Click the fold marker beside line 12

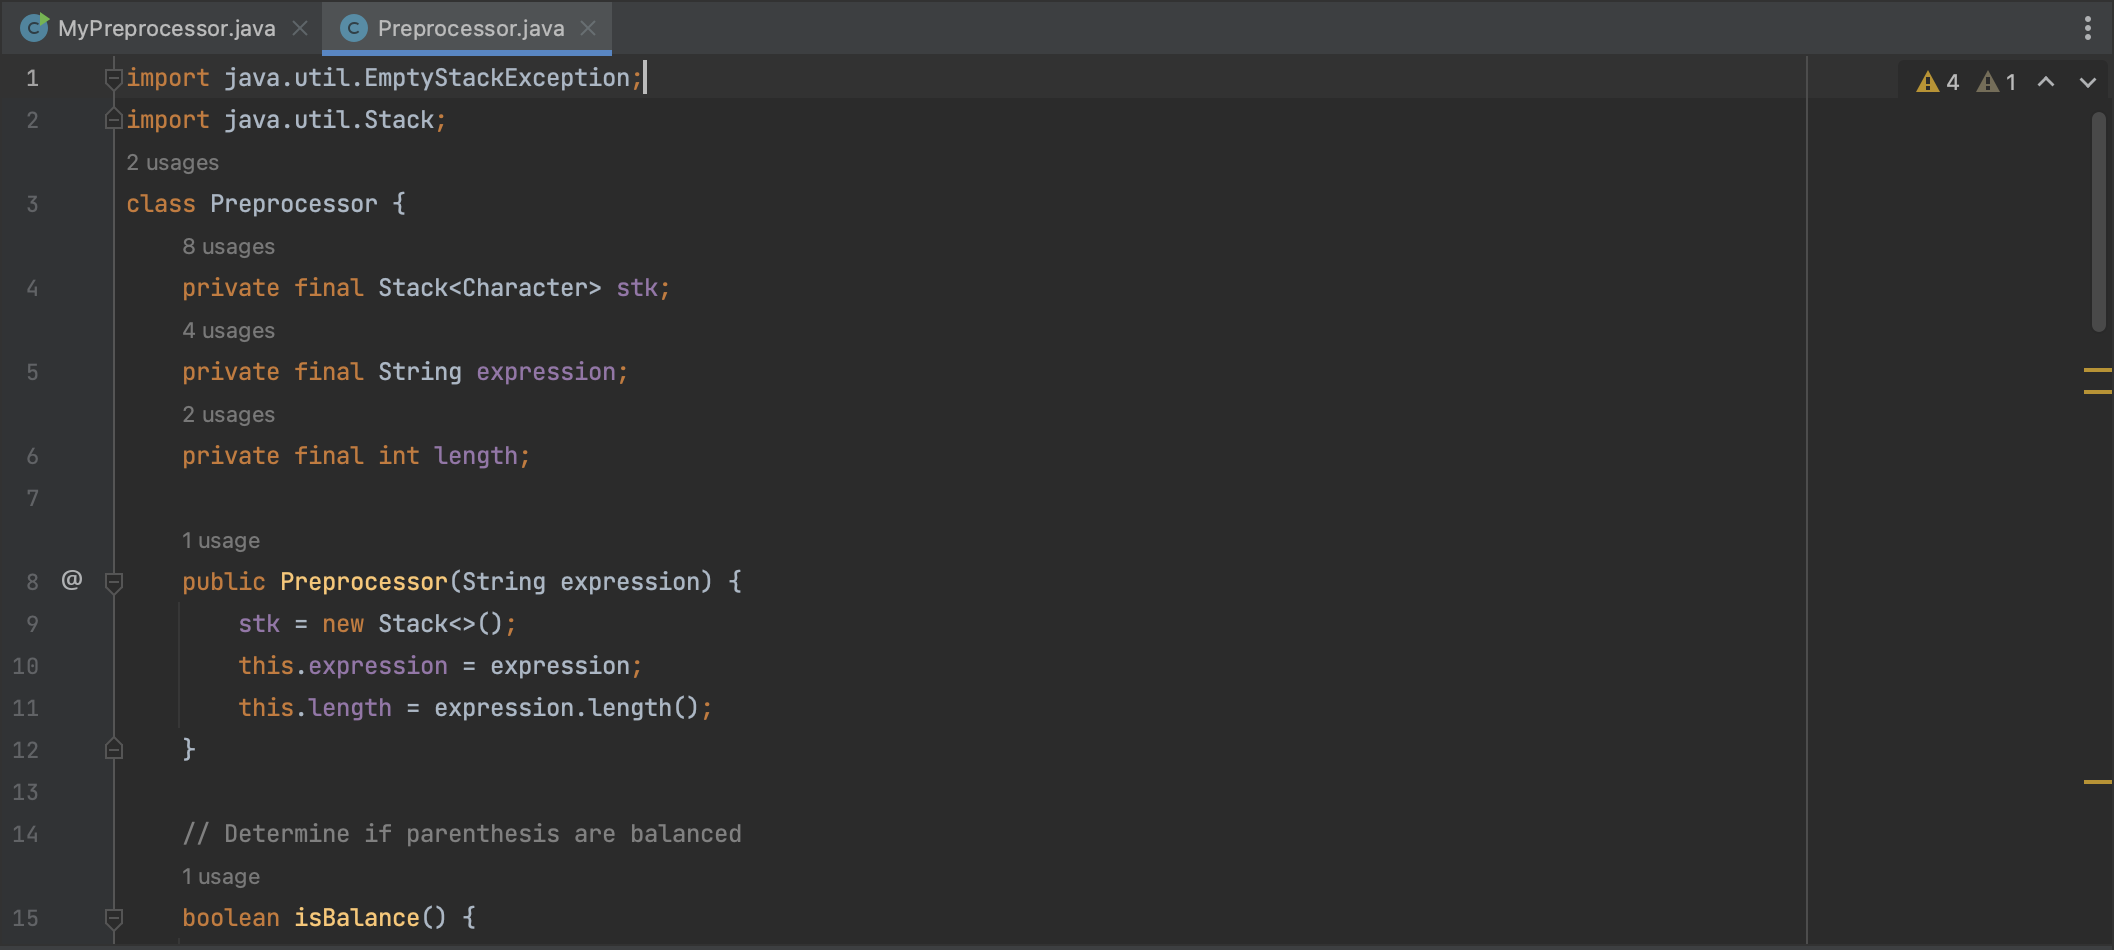point(114,748)
